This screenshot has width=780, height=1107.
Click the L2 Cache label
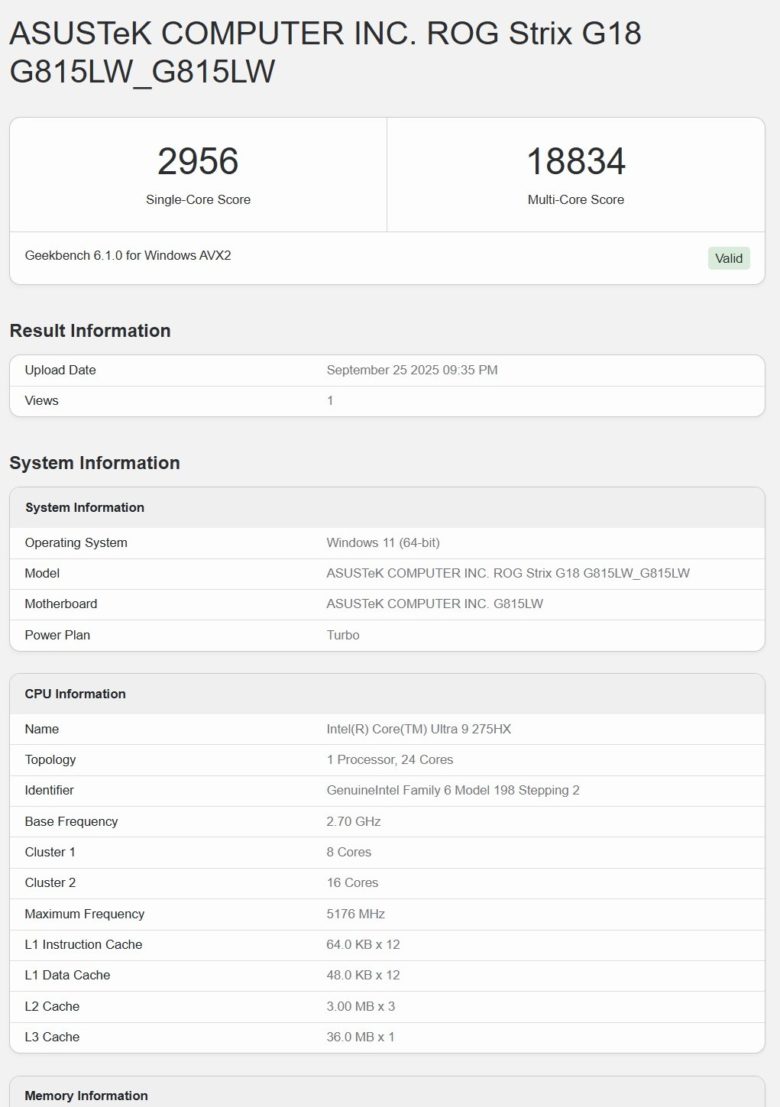click(x=52, y=1006)
